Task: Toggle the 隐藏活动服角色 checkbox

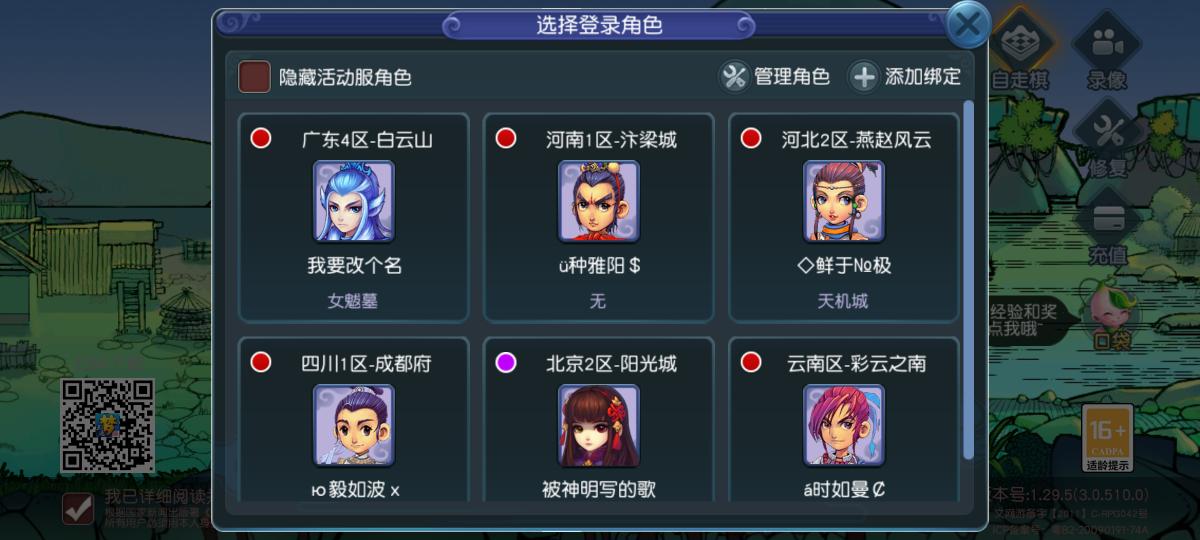Action: pos(254,77)
